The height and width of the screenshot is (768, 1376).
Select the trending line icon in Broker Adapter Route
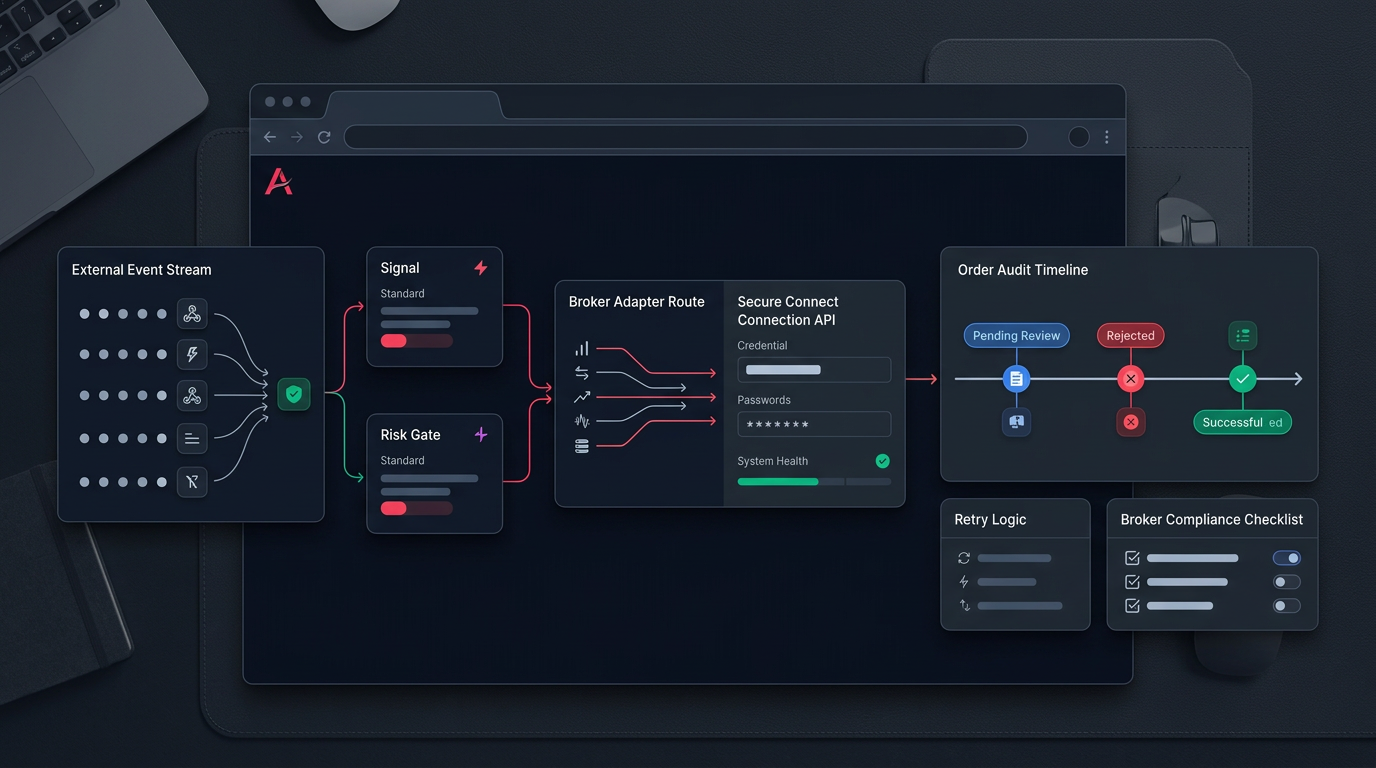pyautogui.click(x=582, y=397)
